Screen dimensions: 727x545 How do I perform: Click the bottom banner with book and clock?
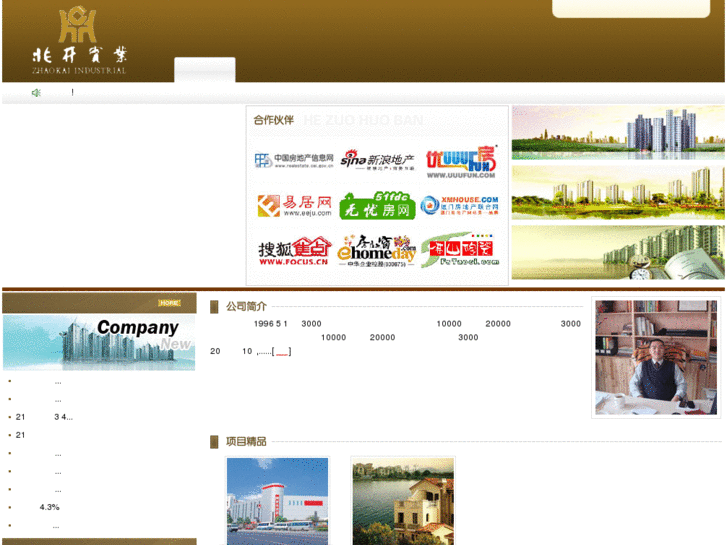(618, 252)
